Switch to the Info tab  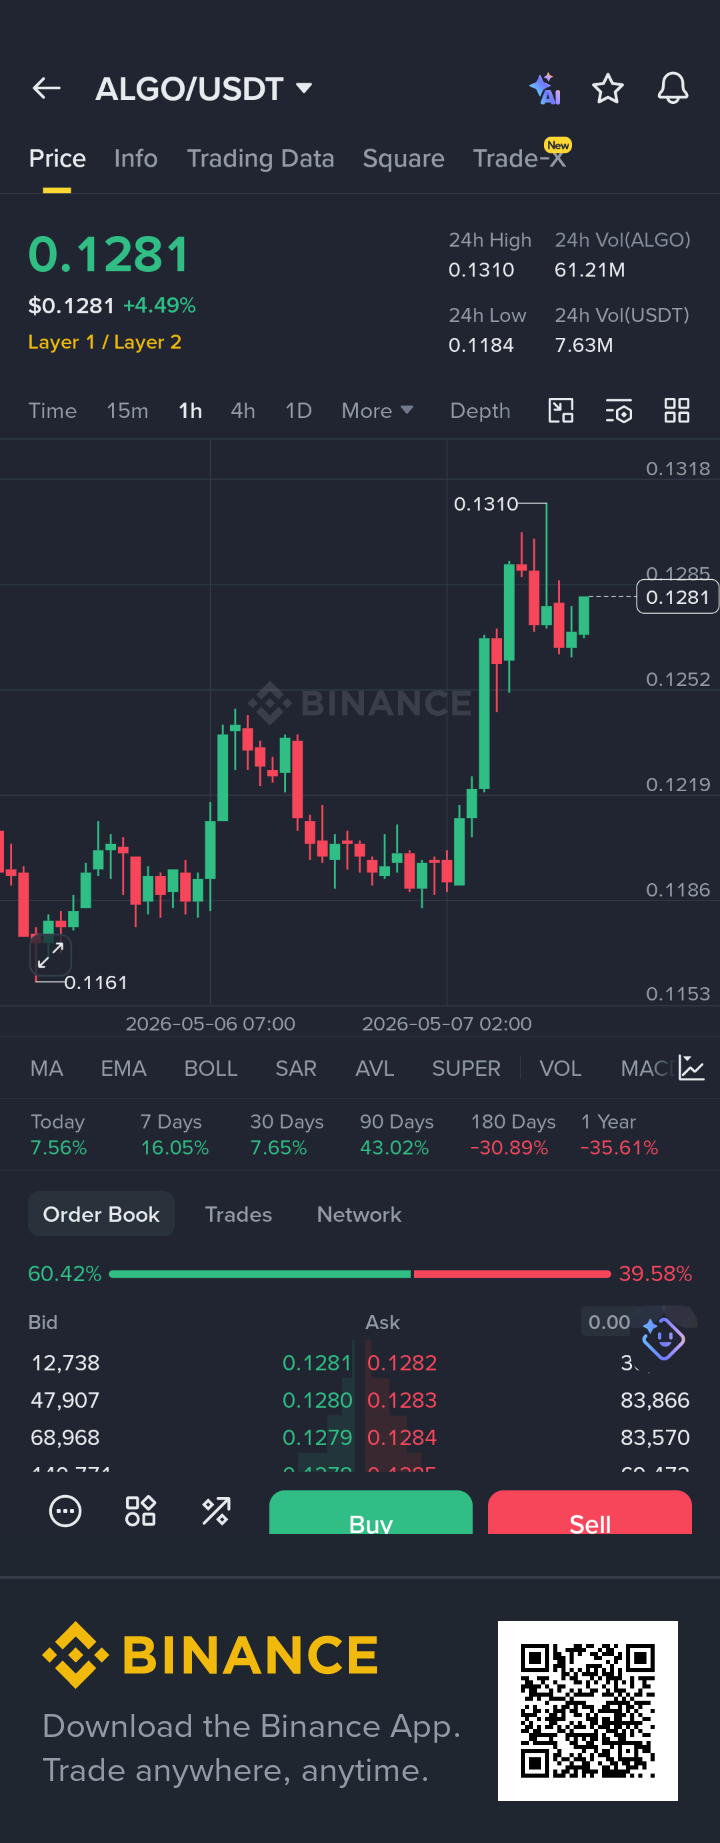pyautogui.click(x=136, y=158)
